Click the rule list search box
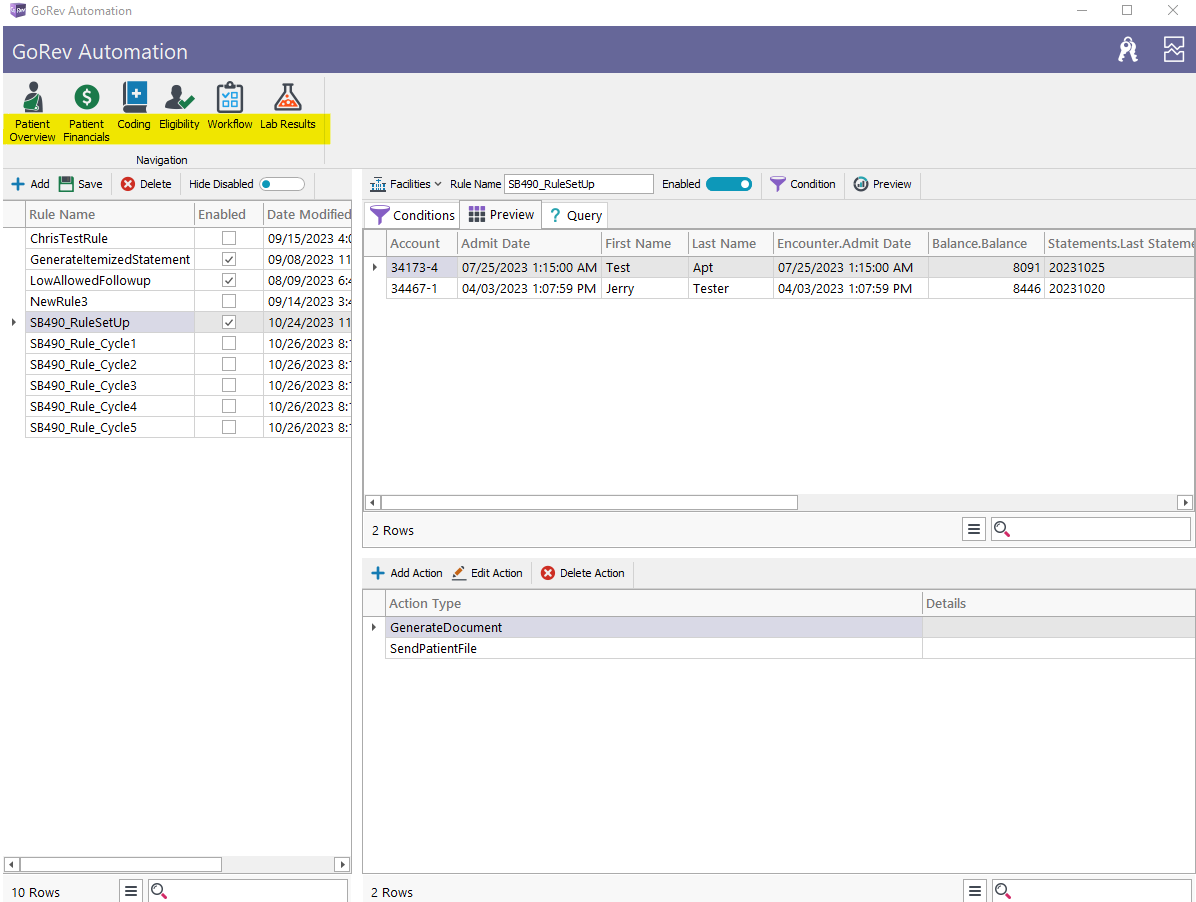Viewport: 1196px width, 902px height. [x=248, y=891]
